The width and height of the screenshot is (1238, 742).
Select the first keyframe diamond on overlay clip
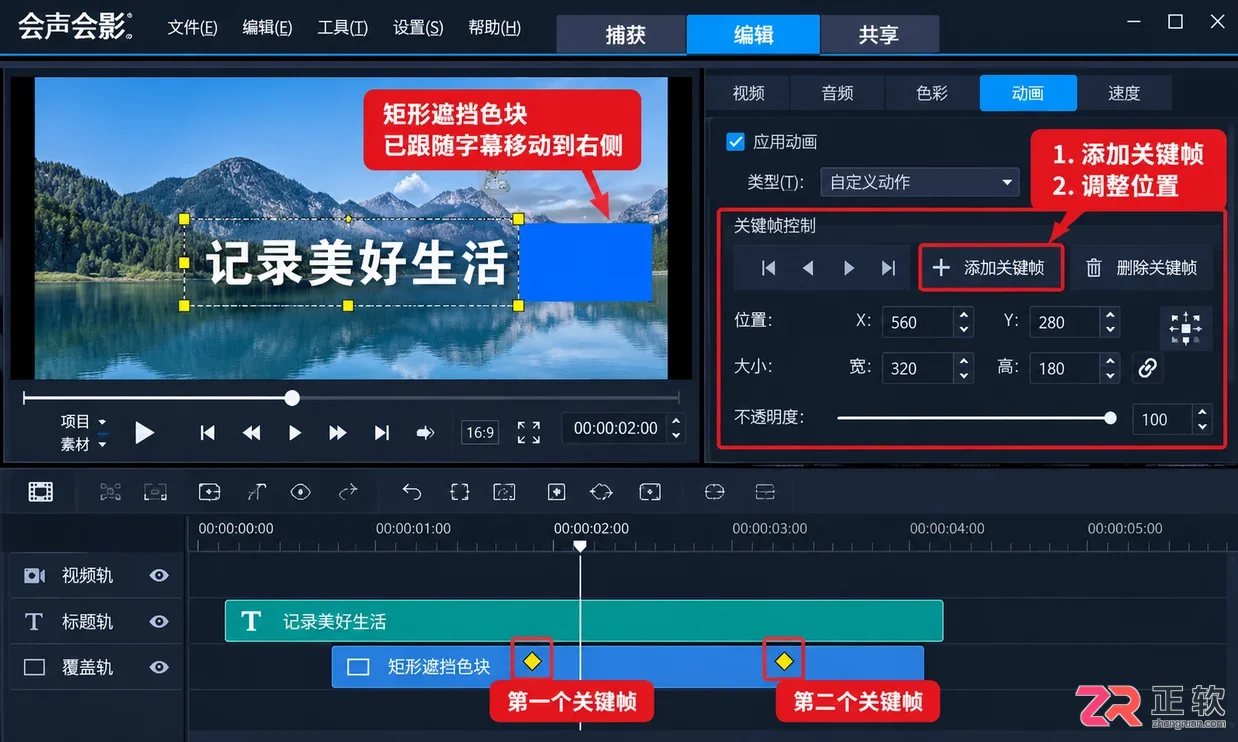tap(532, 661)
